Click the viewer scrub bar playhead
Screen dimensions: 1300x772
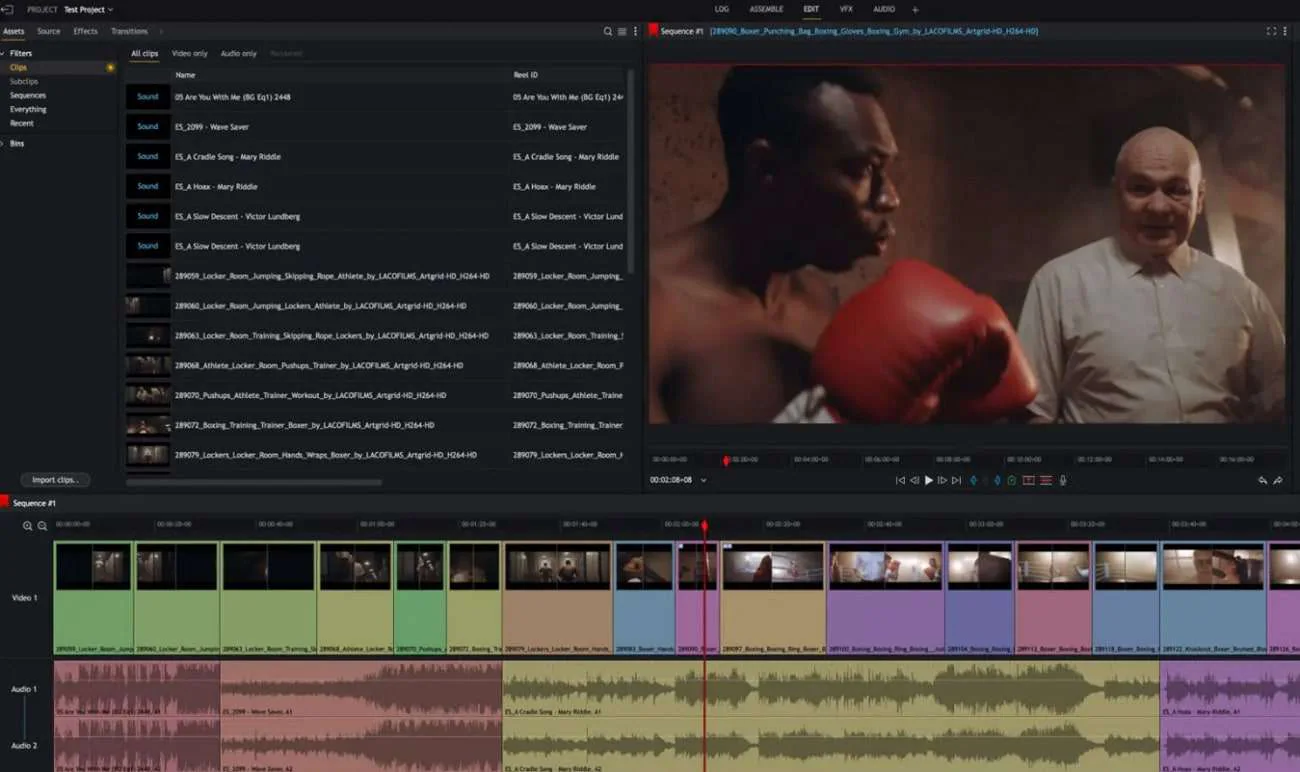click(726, 460)
